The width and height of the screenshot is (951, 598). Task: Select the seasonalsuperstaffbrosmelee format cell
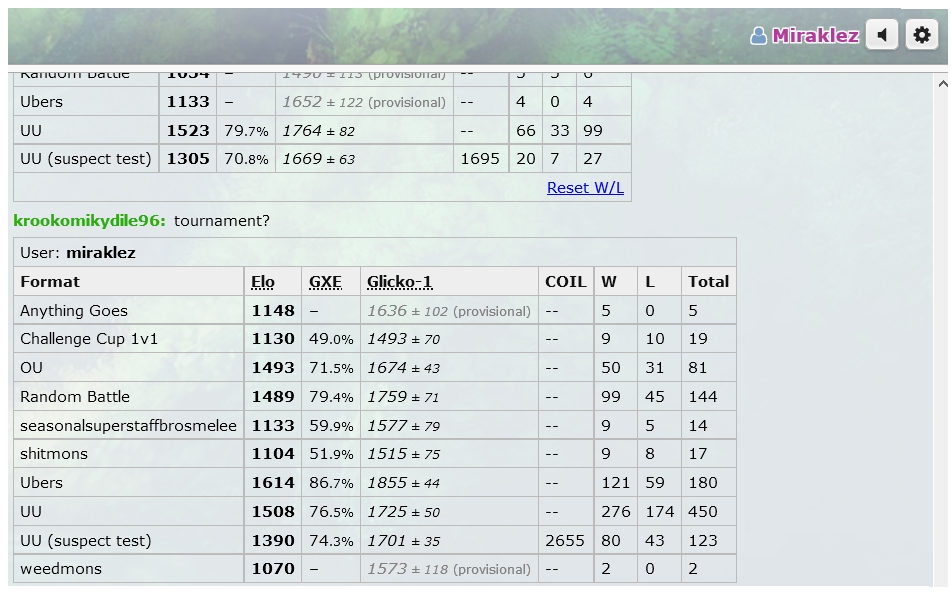[128, 426]
